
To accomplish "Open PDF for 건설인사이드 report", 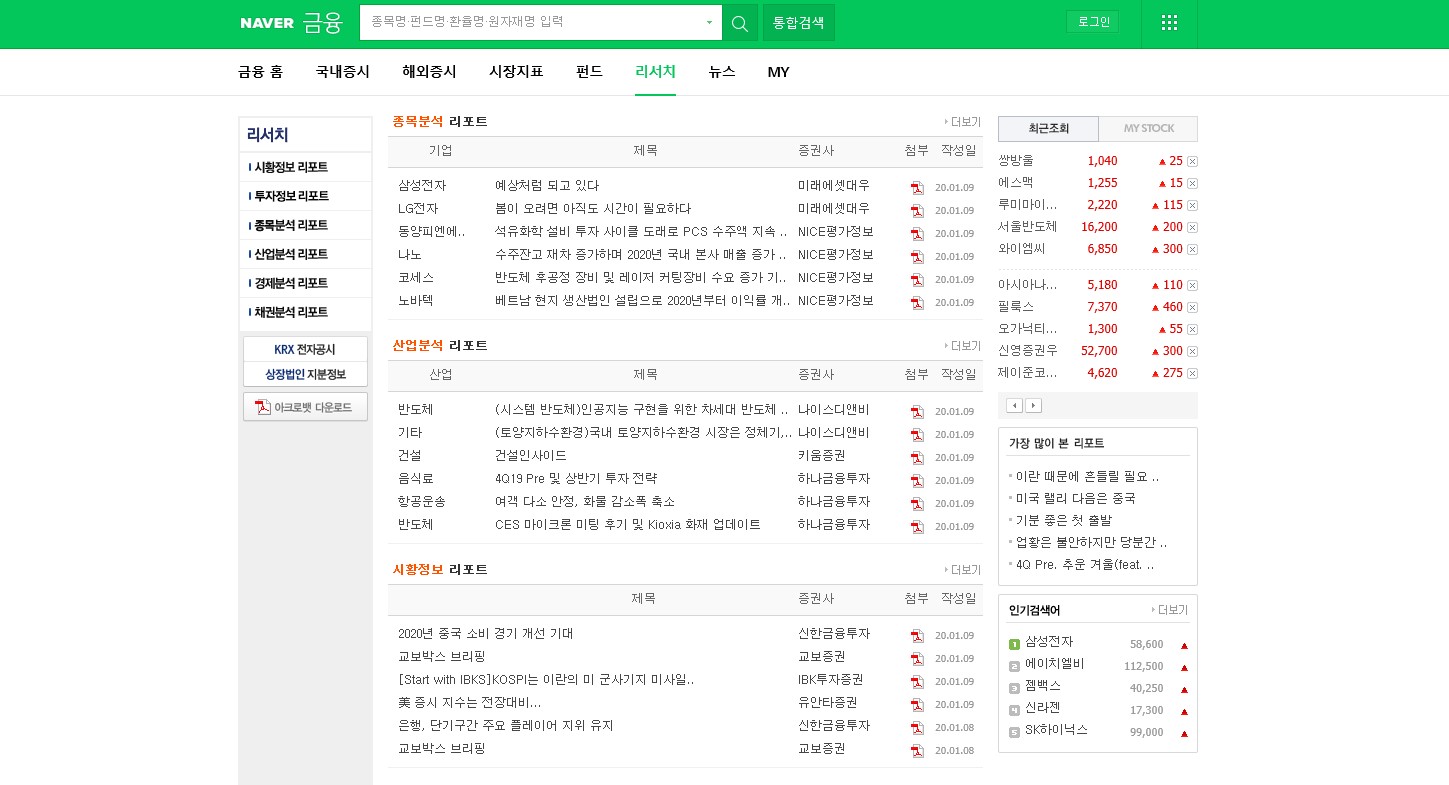I will pyautogui.click(x=917, y=458).
